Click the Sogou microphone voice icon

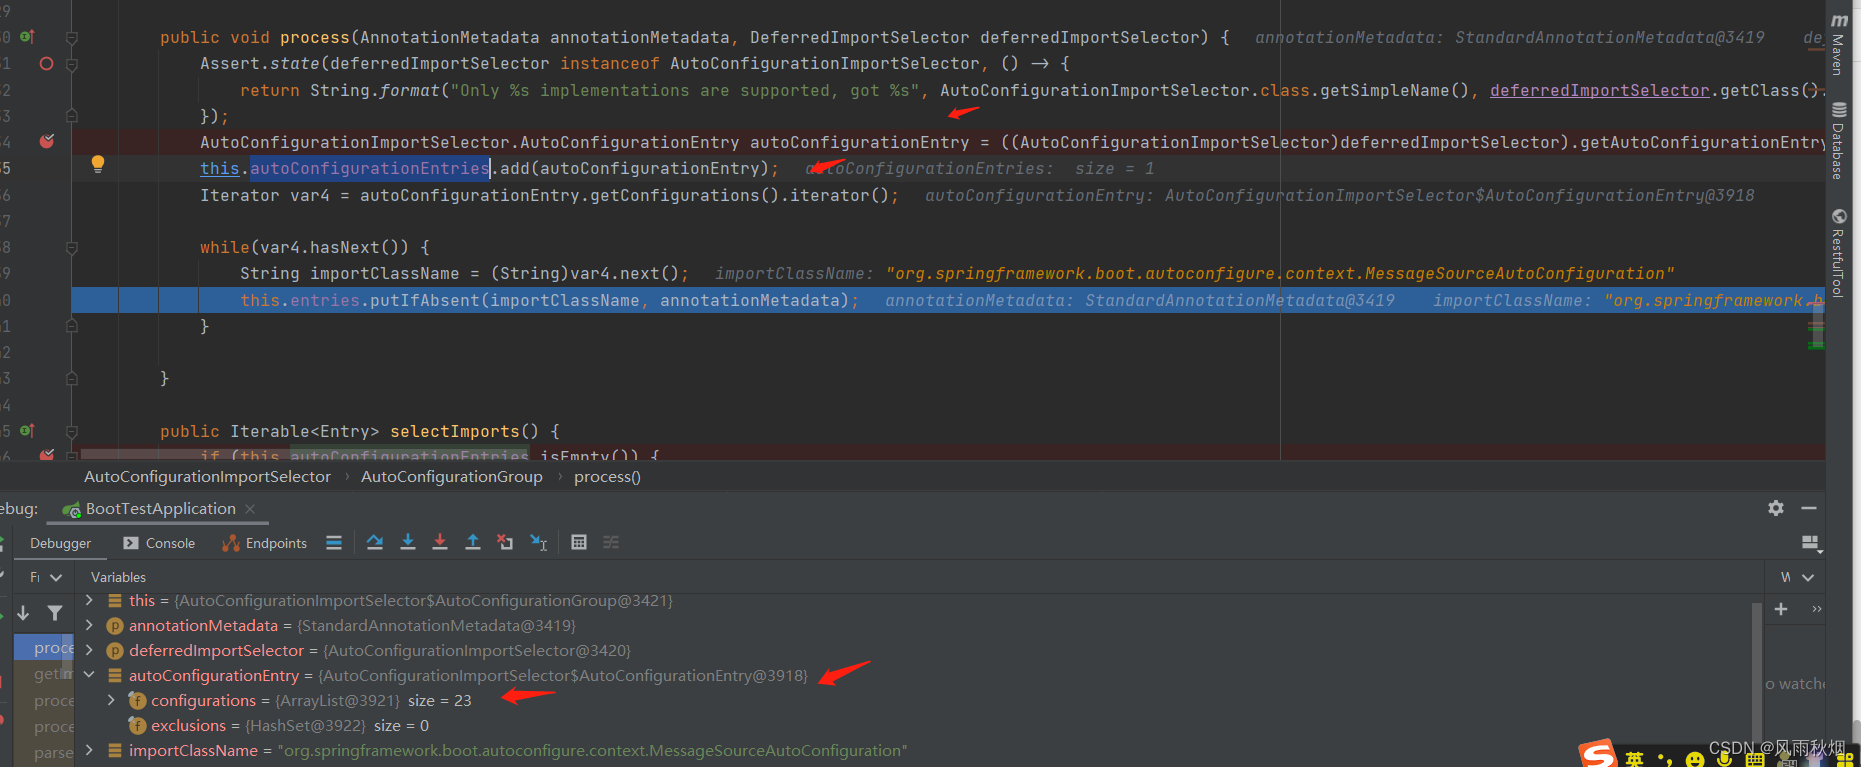[x=1724, y=759]
